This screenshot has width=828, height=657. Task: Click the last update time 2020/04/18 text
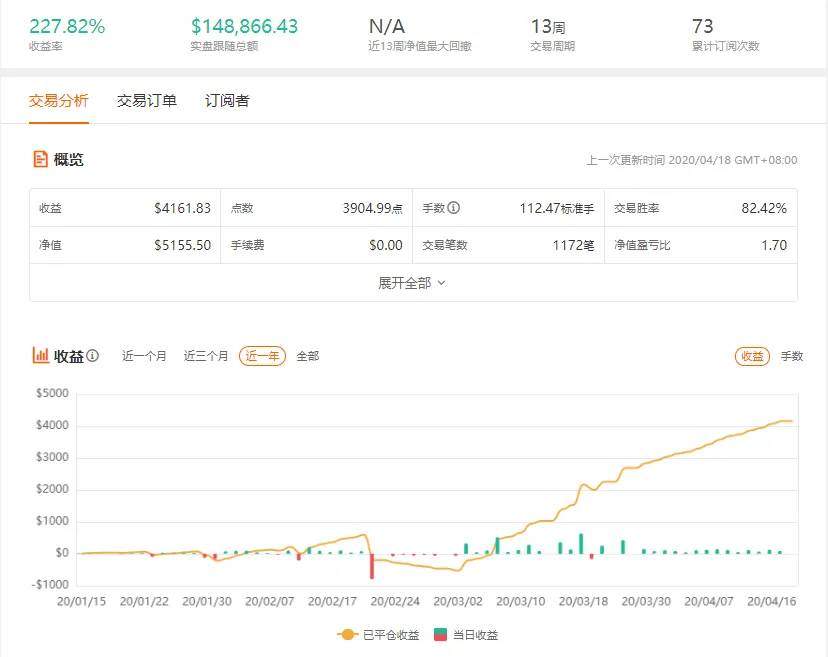pyautogui.click(x=692, y=160)
